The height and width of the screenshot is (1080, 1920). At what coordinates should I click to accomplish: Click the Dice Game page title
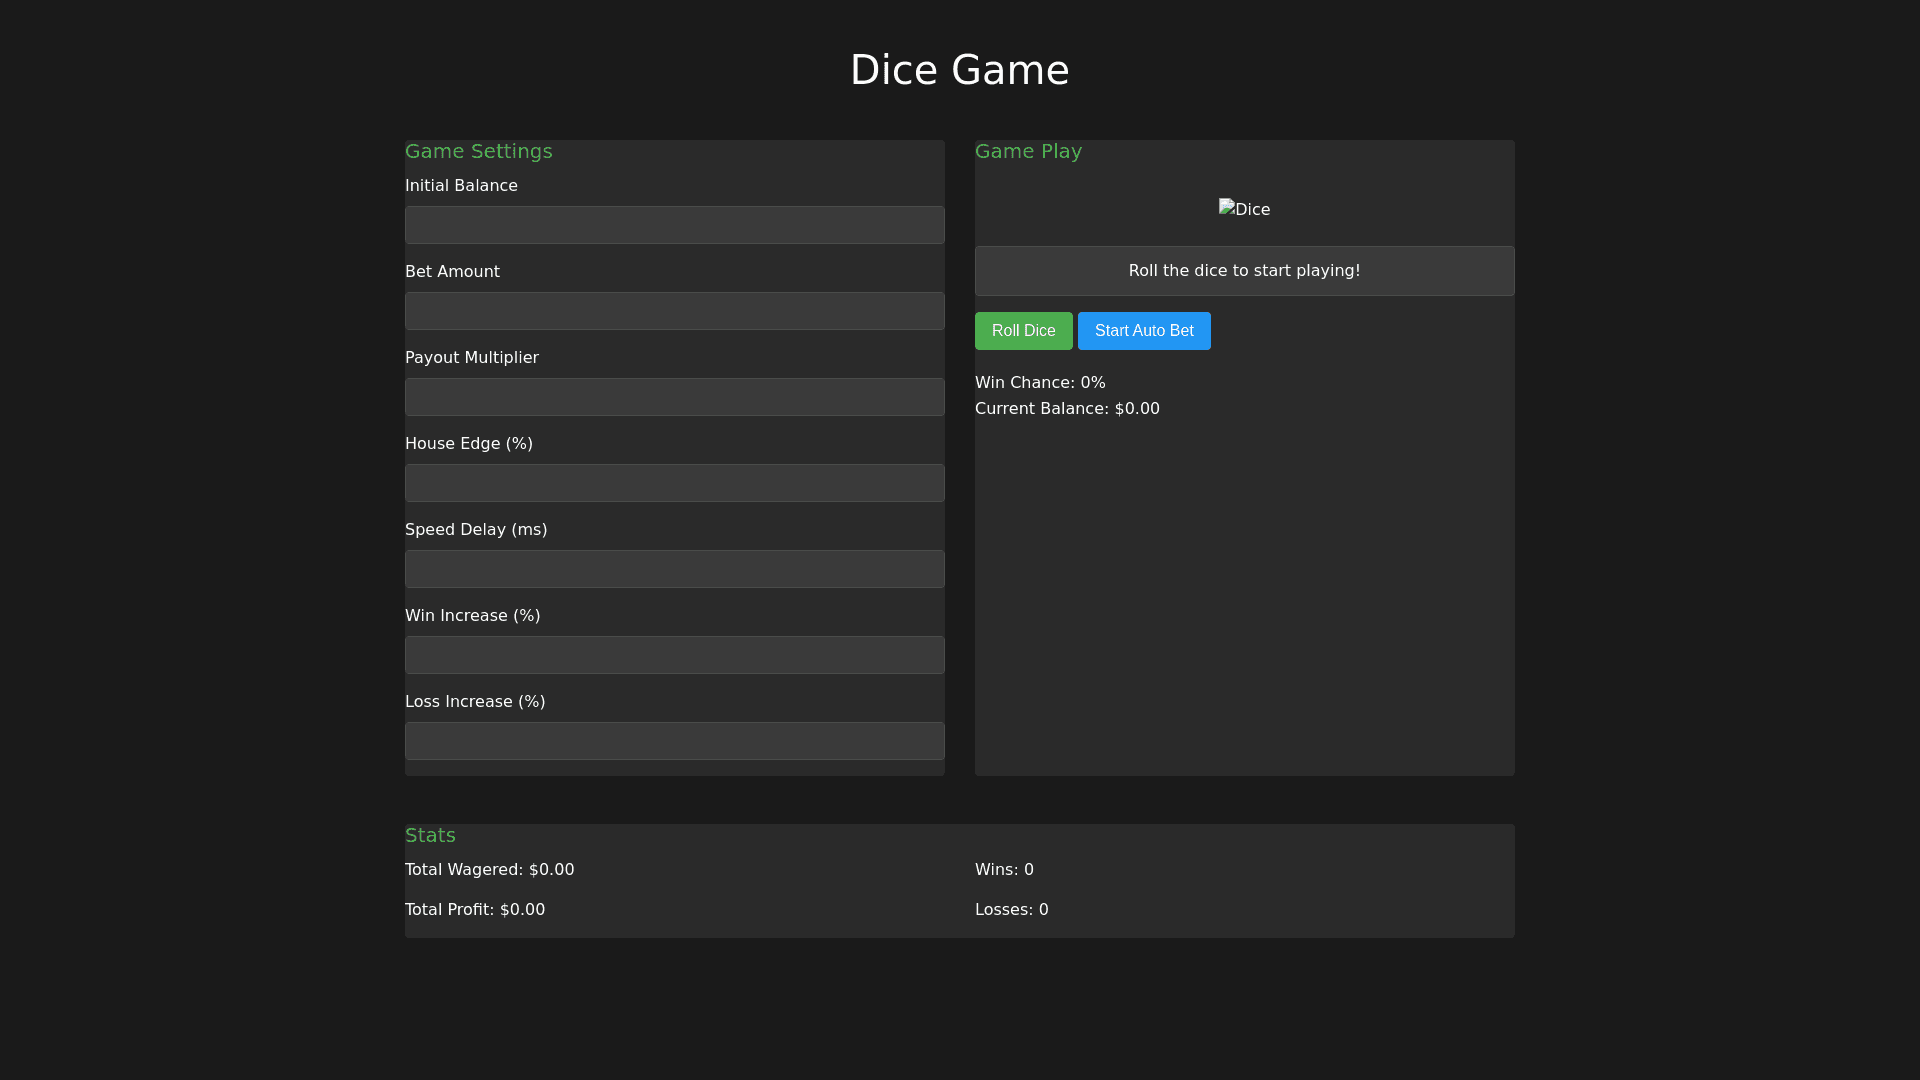[959, 70]
